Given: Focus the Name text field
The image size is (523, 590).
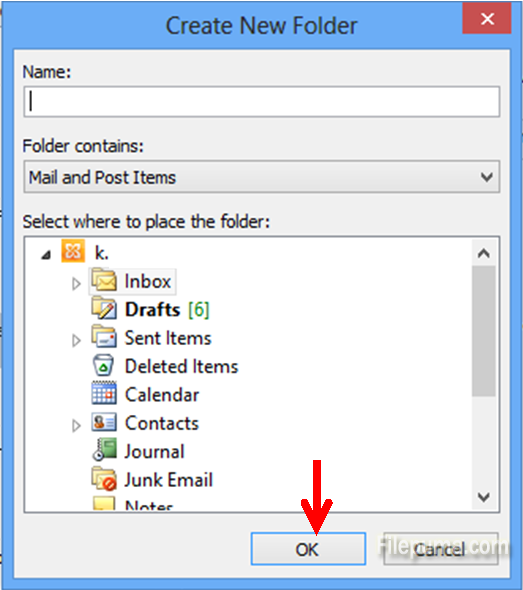Looking at the screenshot, I should click(x=262, y=102).
